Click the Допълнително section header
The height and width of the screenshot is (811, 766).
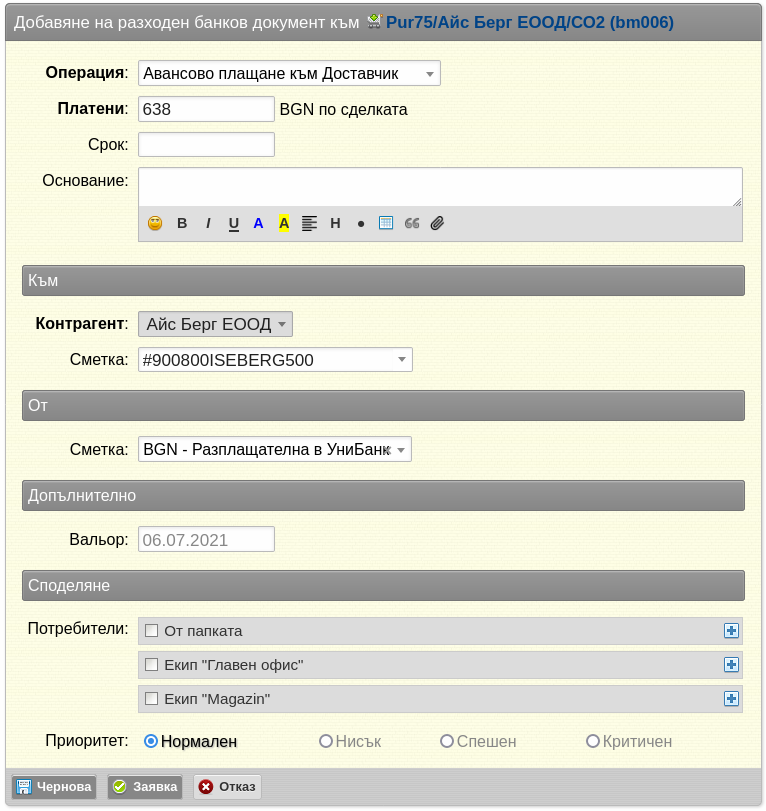pos(383,495)
